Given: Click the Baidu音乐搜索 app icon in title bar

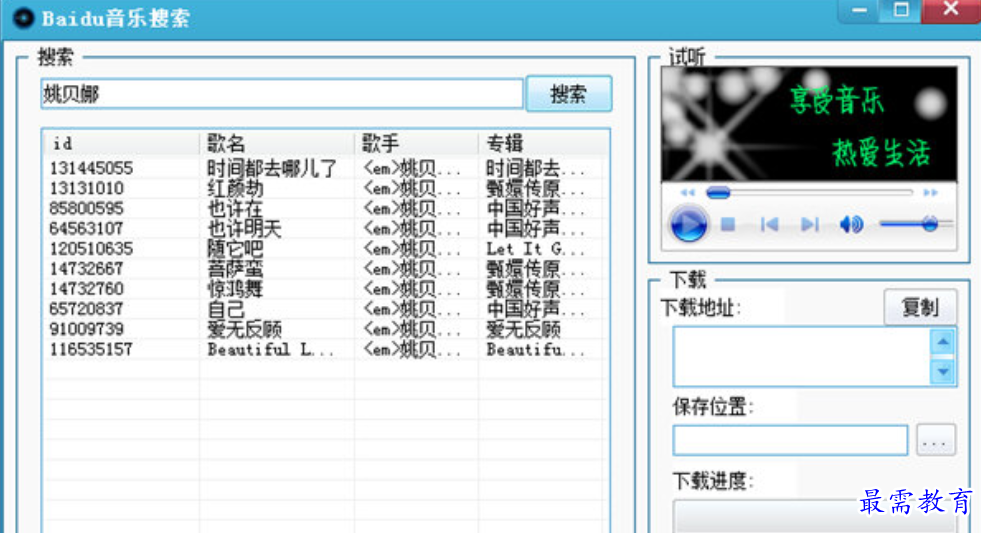Looking at the screenshot, I should tap(24, 18).
